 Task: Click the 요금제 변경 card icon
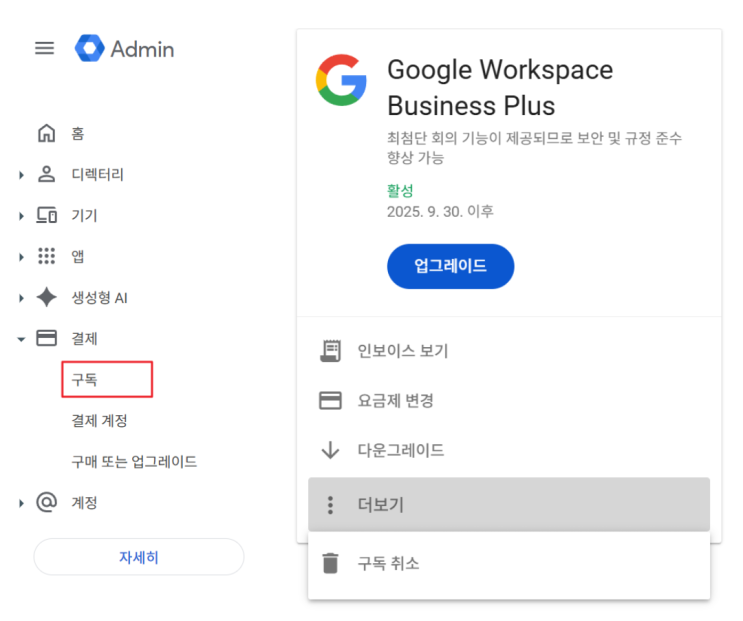[x=330, y=400]
